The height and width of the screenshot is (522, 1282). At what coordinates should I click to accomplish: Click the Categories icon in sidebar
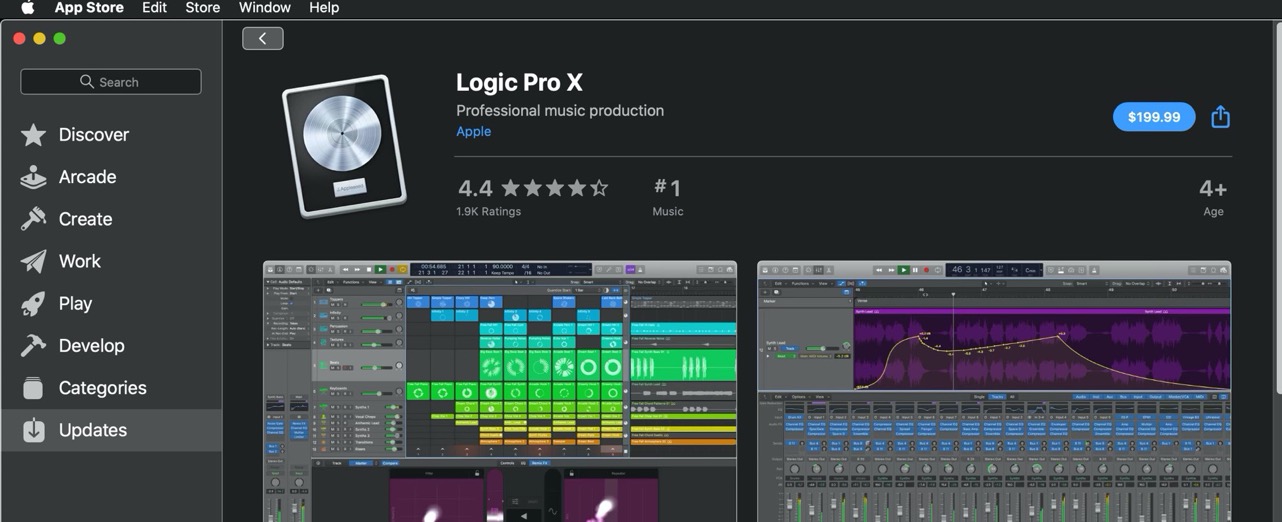[x=33, y=387]
